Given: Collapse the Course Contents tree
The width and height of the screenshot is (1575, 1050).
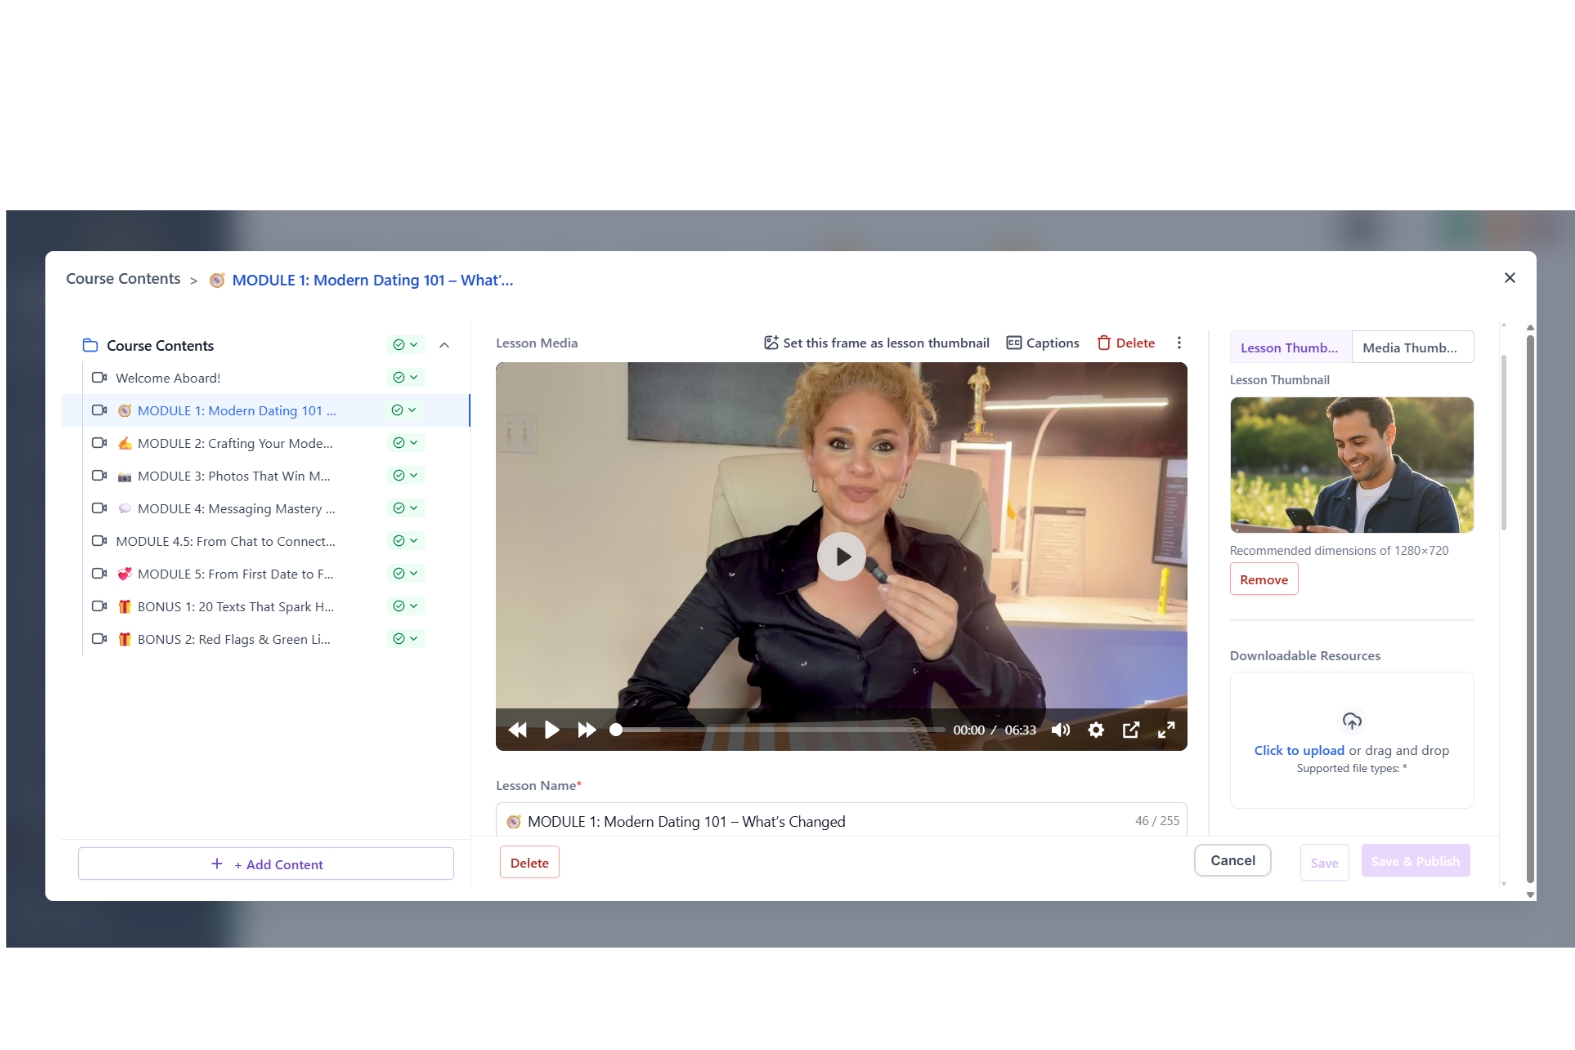Looking at the screenshot, I should point(444,345).
